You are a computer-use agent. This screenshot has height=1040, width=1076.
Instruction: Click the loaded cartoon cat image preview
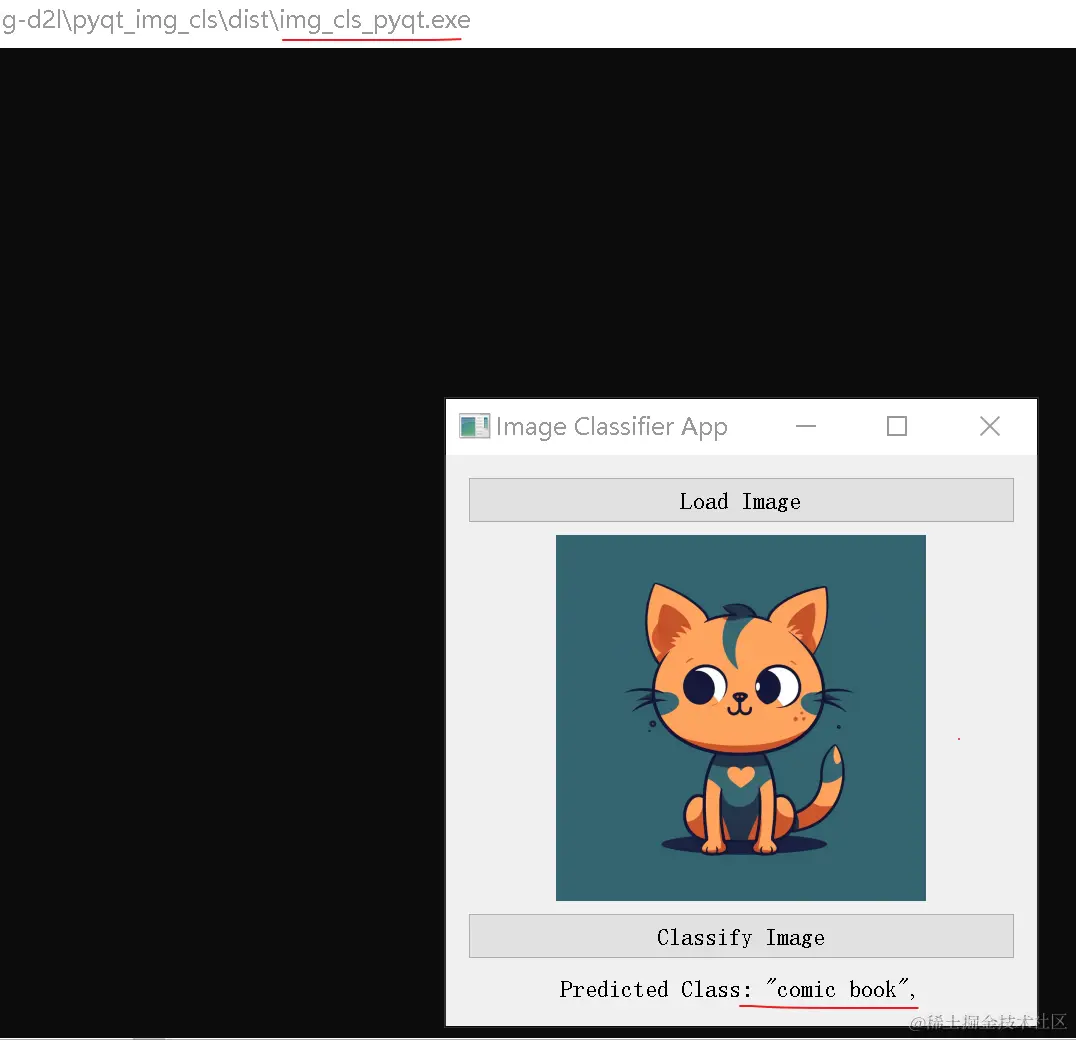point(740,718)
